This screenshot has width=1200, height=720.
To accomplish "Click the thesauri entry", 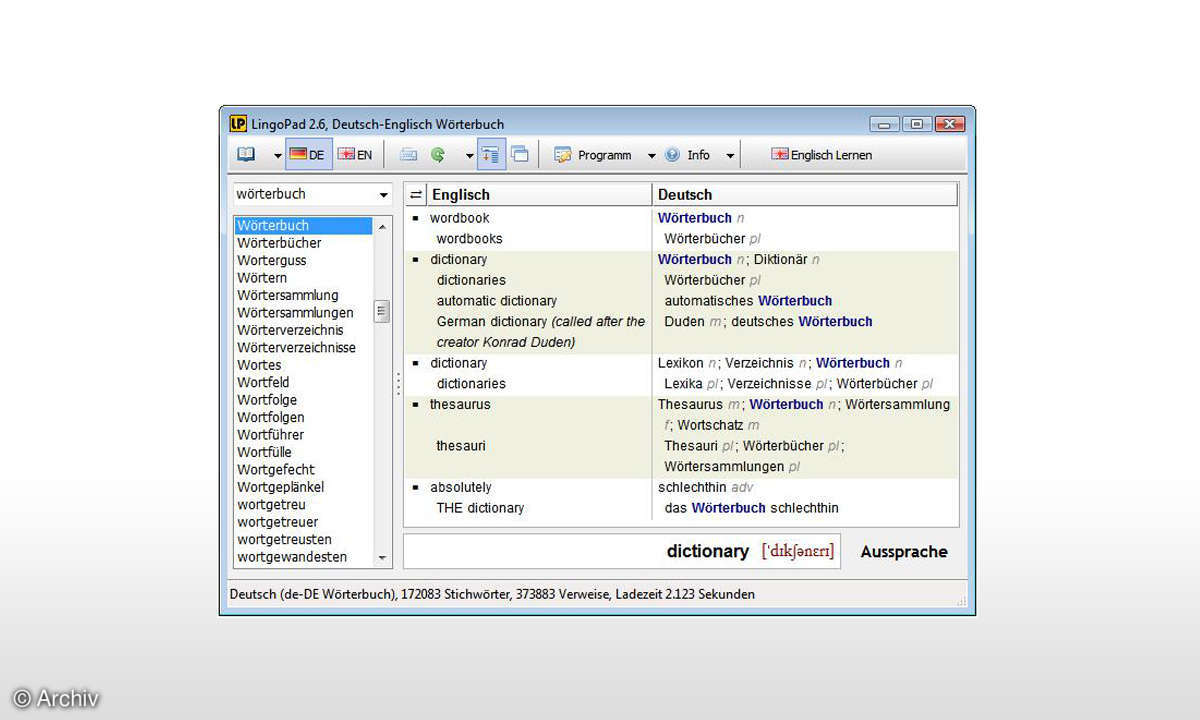I will click(x=461, y=446).
